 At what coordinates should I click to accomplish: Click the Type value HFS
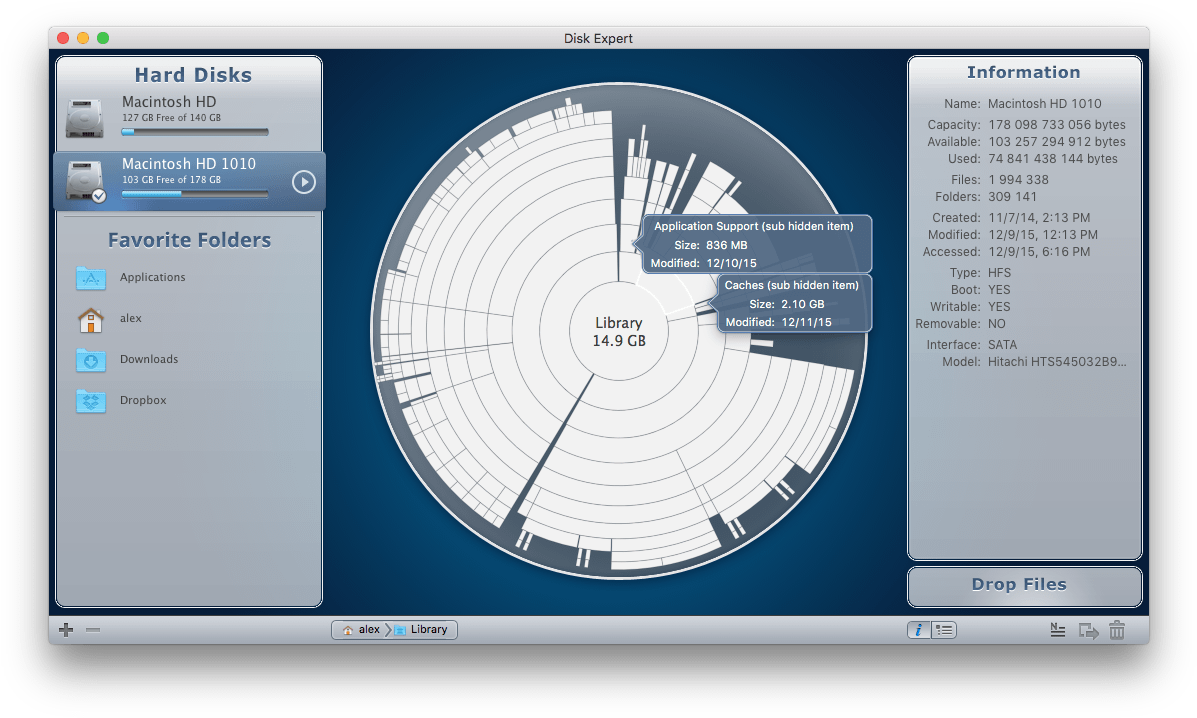(999, 273)
